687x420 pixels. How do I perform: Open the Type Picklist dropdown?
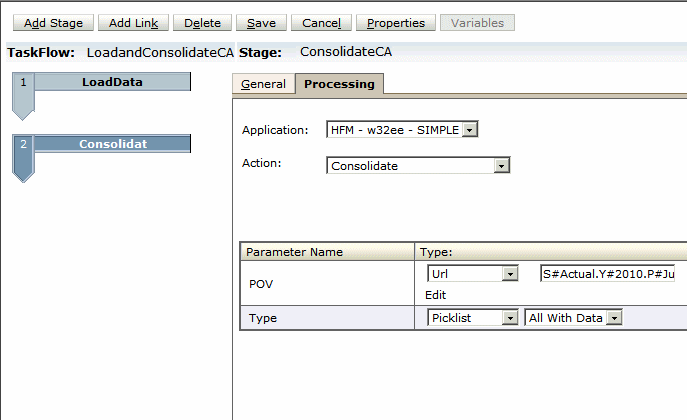(510, 317)
